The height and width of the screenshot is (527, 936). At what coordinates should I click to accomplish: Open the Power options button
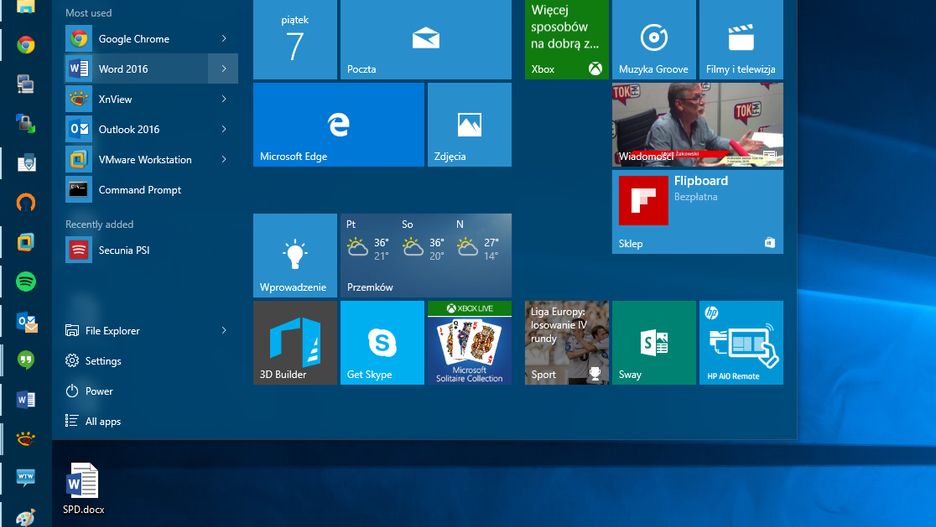click(x=98, y=392)
